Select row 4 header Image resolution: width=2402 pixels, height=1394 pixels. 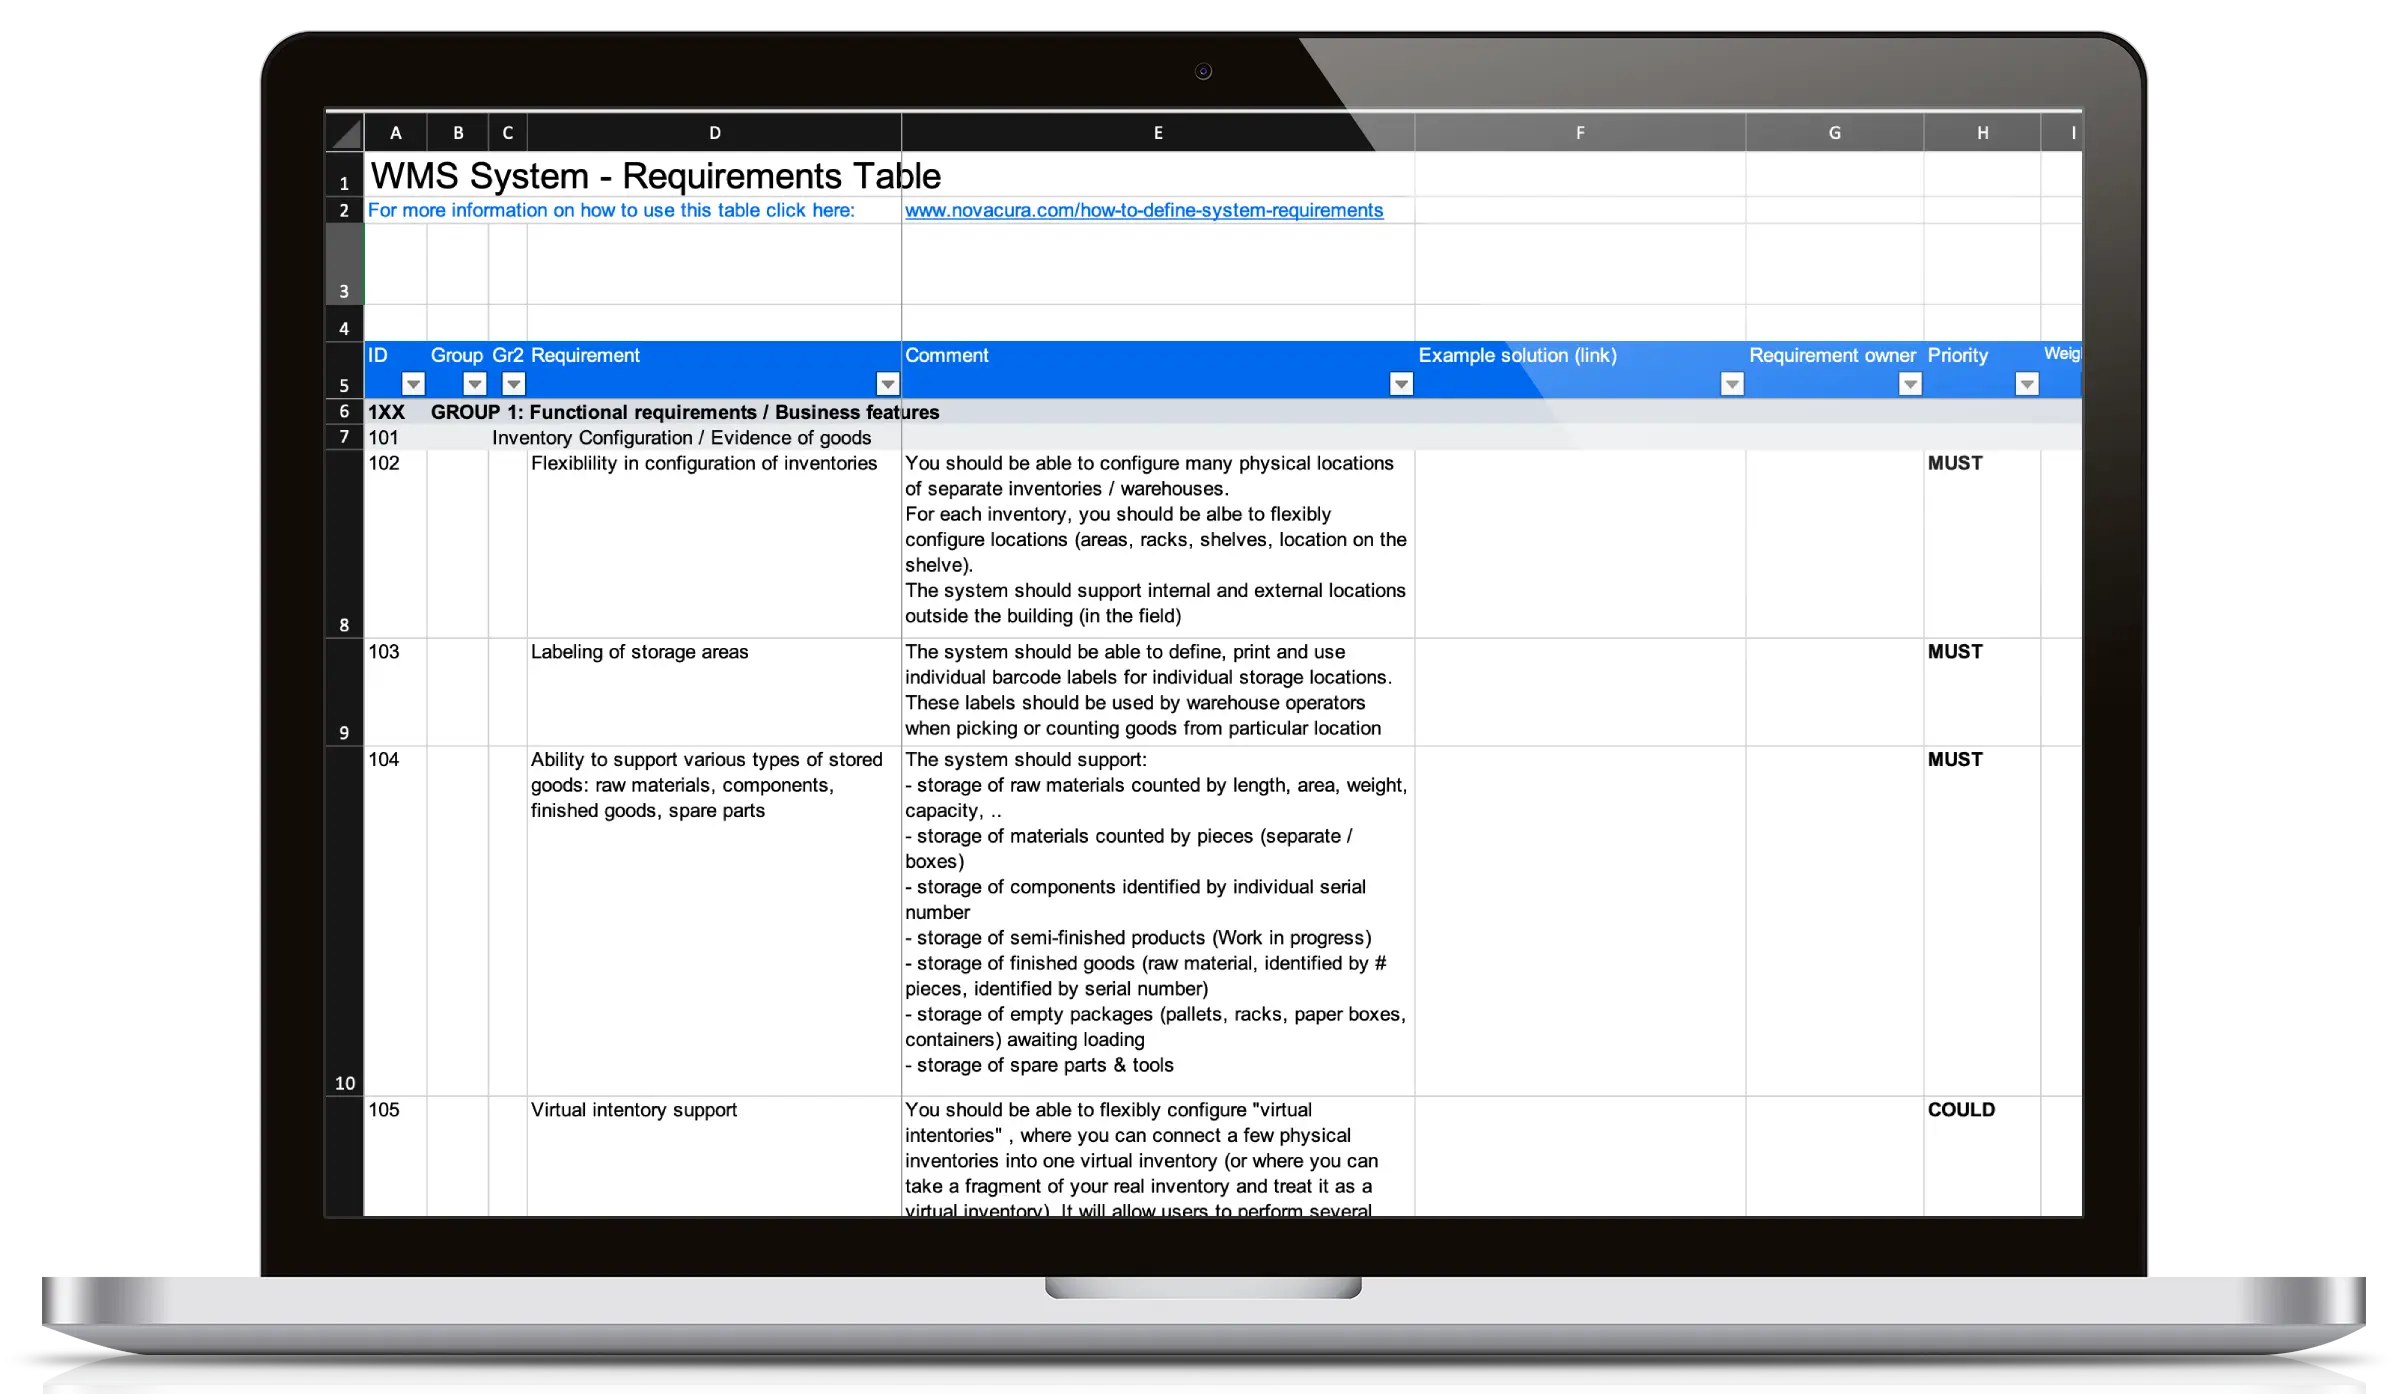(x=345, y=323)
